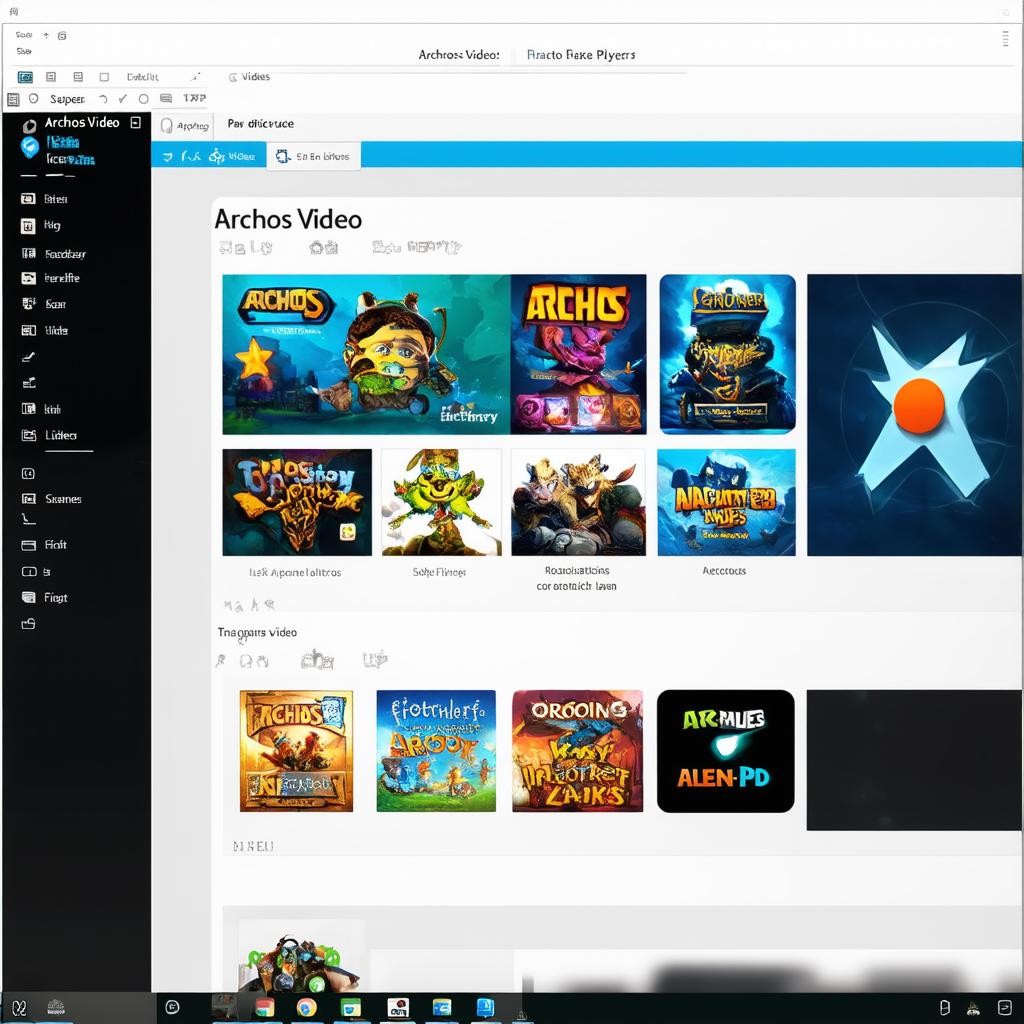The width and height of the screenshot is (1024, 1024).
Task: Click the icon next to Scames in sidebar
Action: (x=28, y=499)
